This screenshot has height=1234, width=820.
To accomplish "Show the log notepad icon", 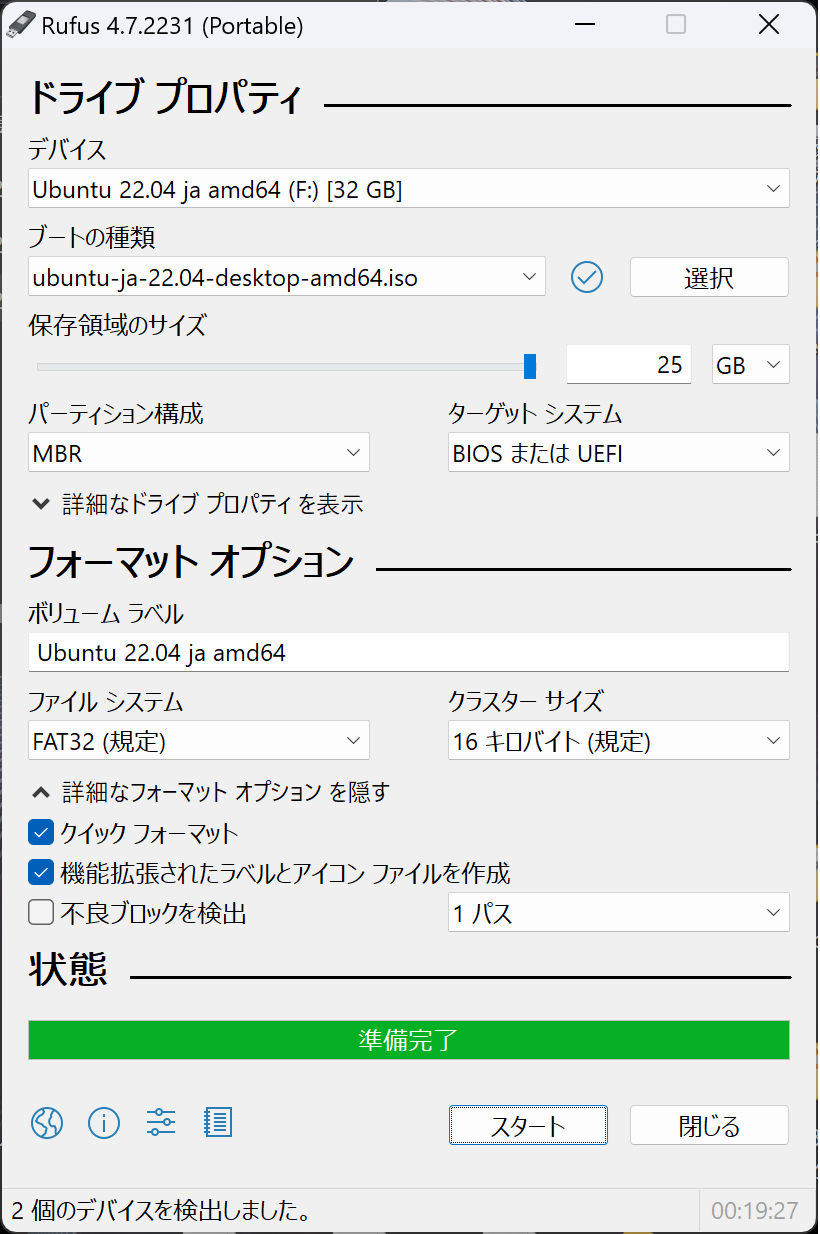I will pyautogui.click(x=218, y=1123).
